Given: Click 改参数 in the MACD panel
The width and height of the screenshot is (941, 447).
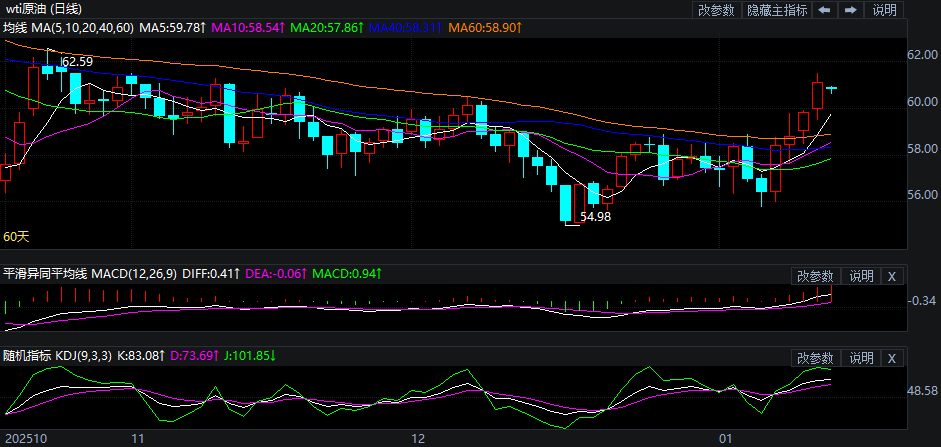Looking at the screenshot, I should (x=815, y=276).
